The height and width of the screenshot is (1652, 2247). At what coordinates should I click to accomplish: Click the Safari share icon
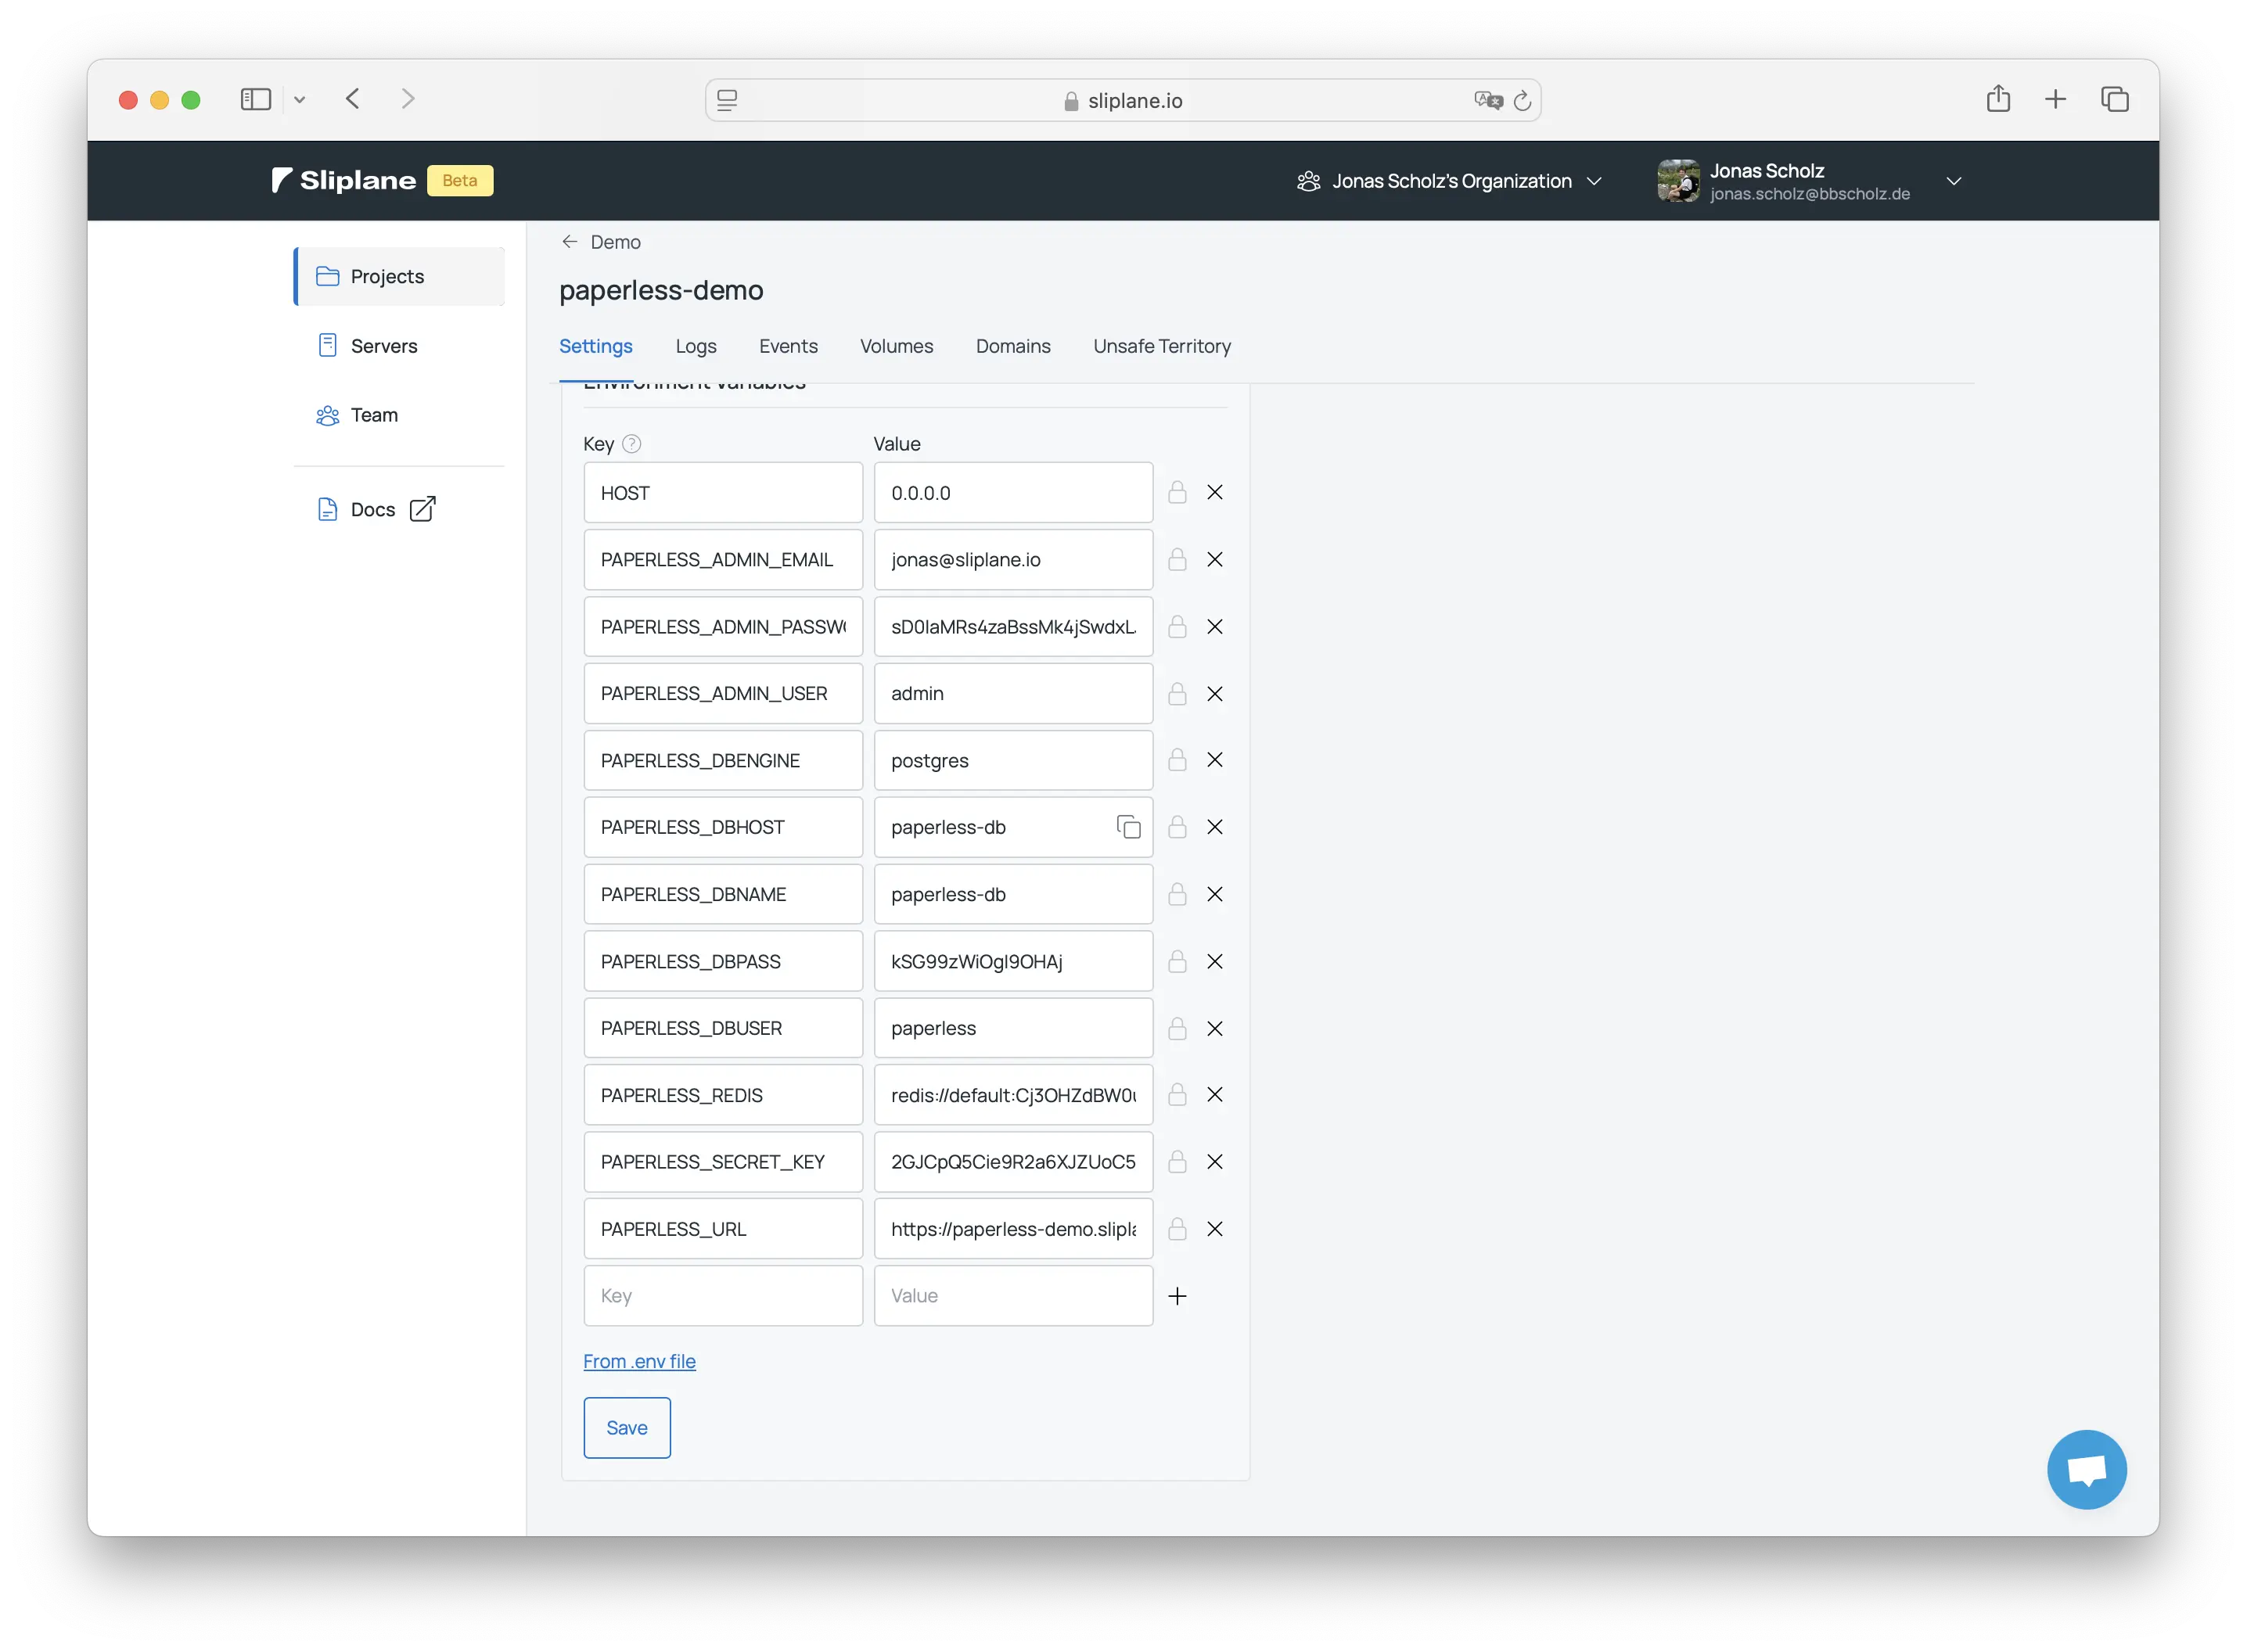tap(1998, 99)
